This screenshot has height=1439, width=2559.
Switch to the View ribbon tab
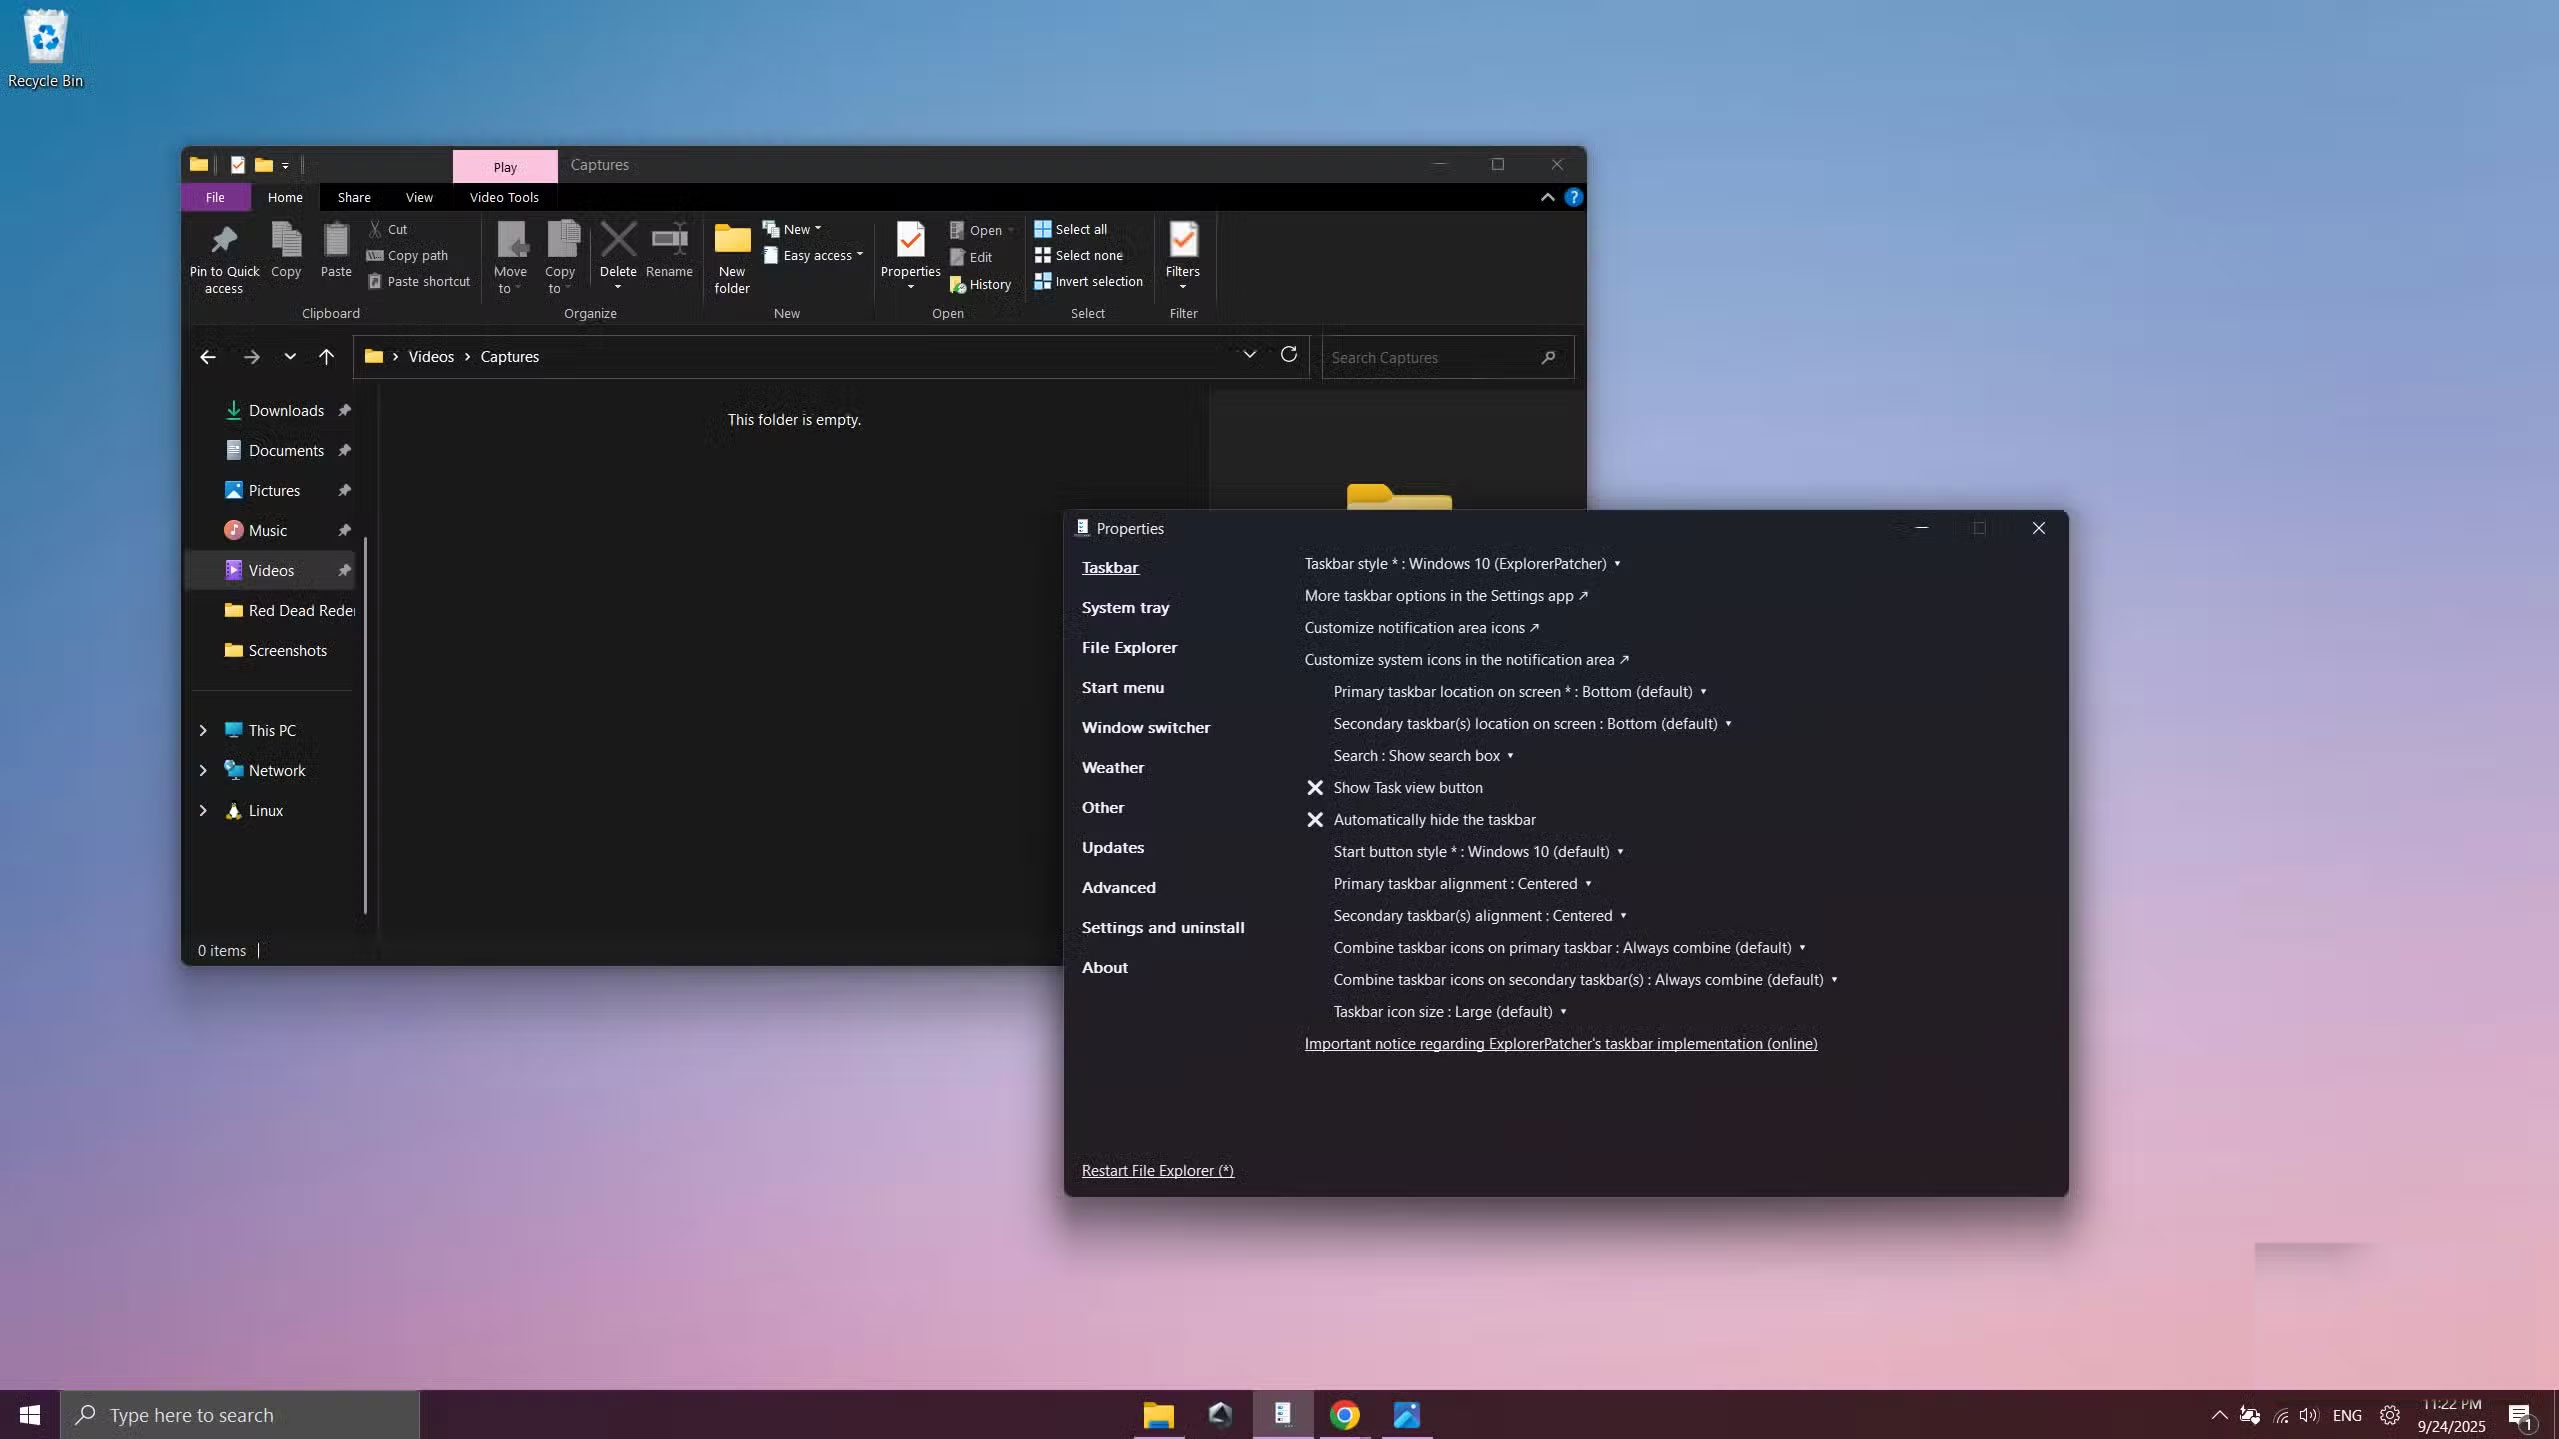(419, 197)
